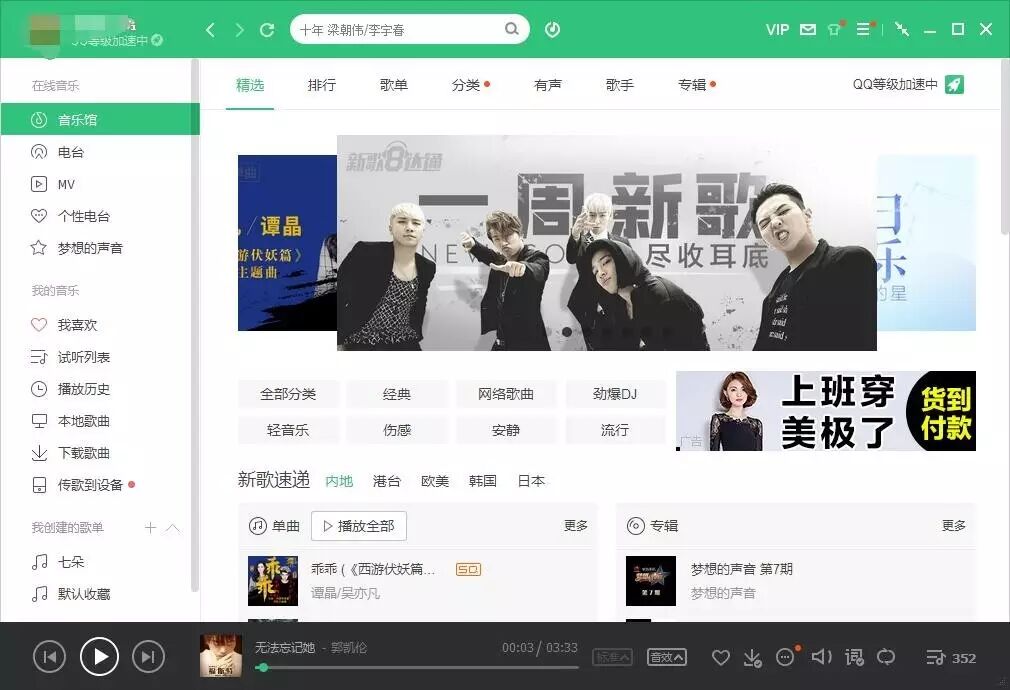The width and height of the screenshot is (1010, 690).
Task: Open the mail messages icon
Action: click(x=808, y=30)
